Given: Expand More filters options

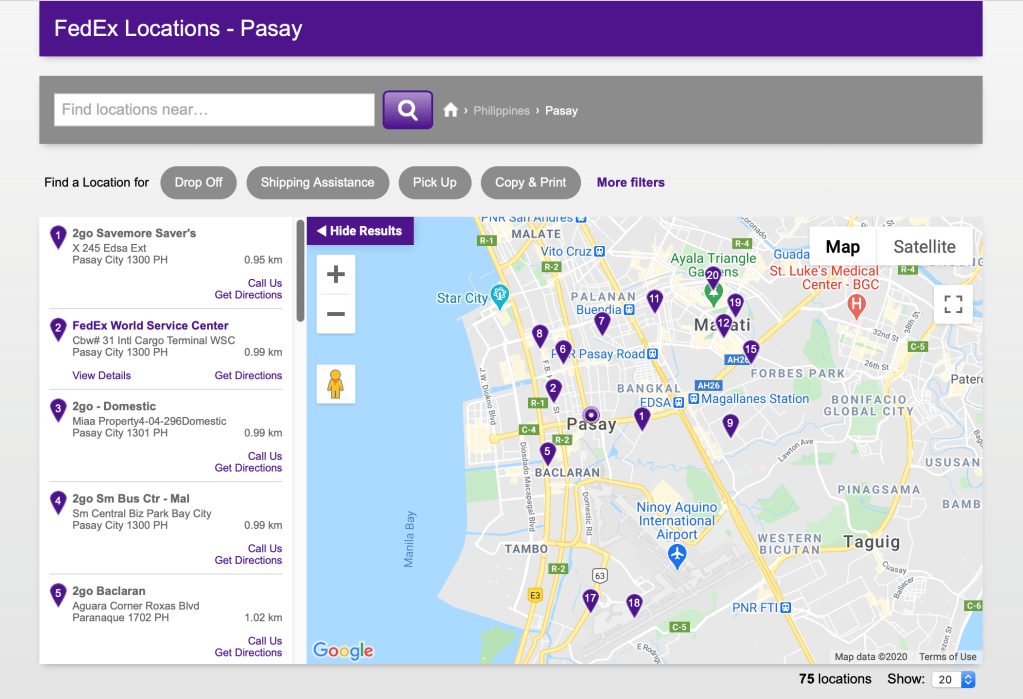Looking at the screenshot, I should coord(630,182).
